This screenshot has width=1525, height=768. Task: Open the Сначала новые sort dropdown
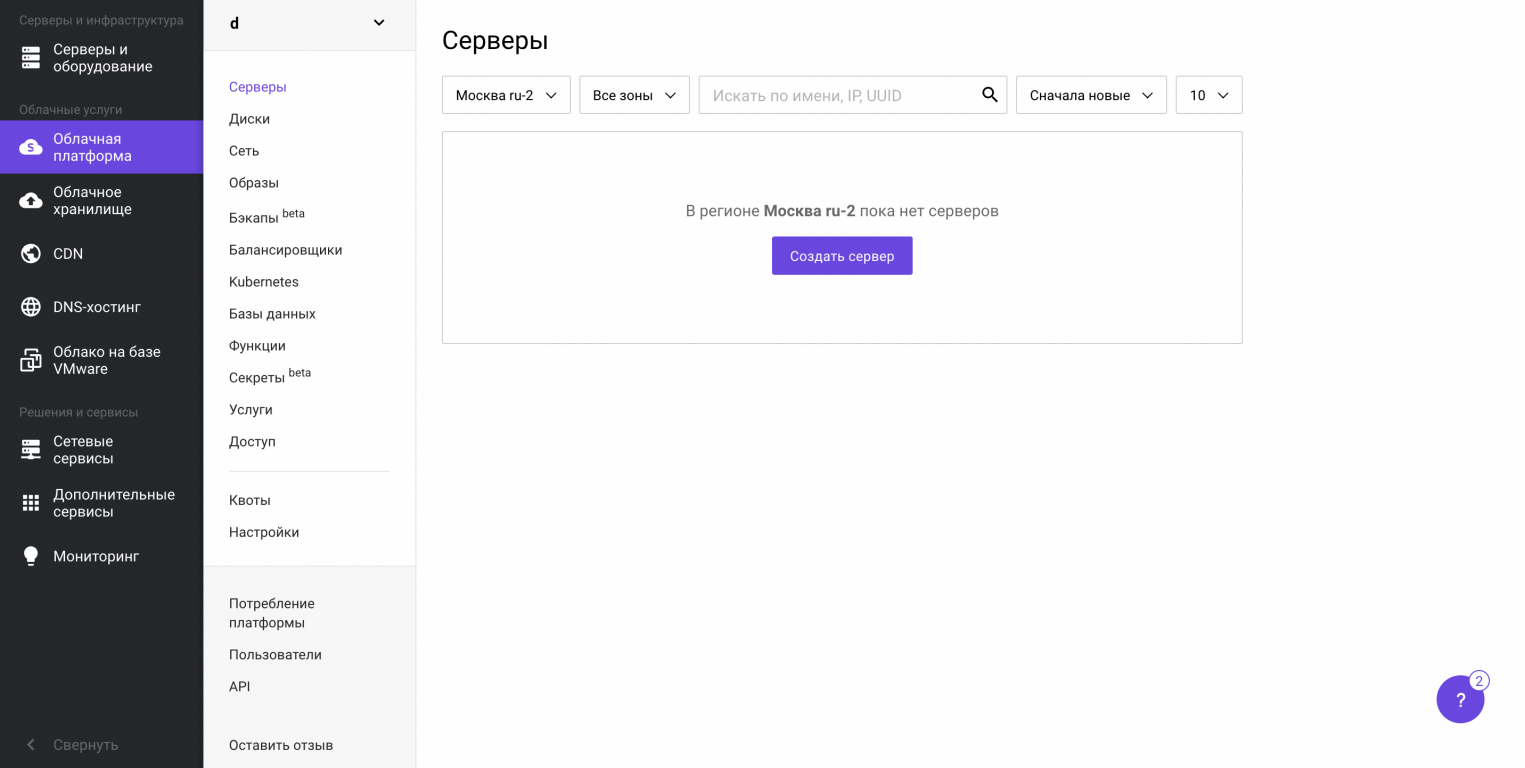tap(1091, 95)
